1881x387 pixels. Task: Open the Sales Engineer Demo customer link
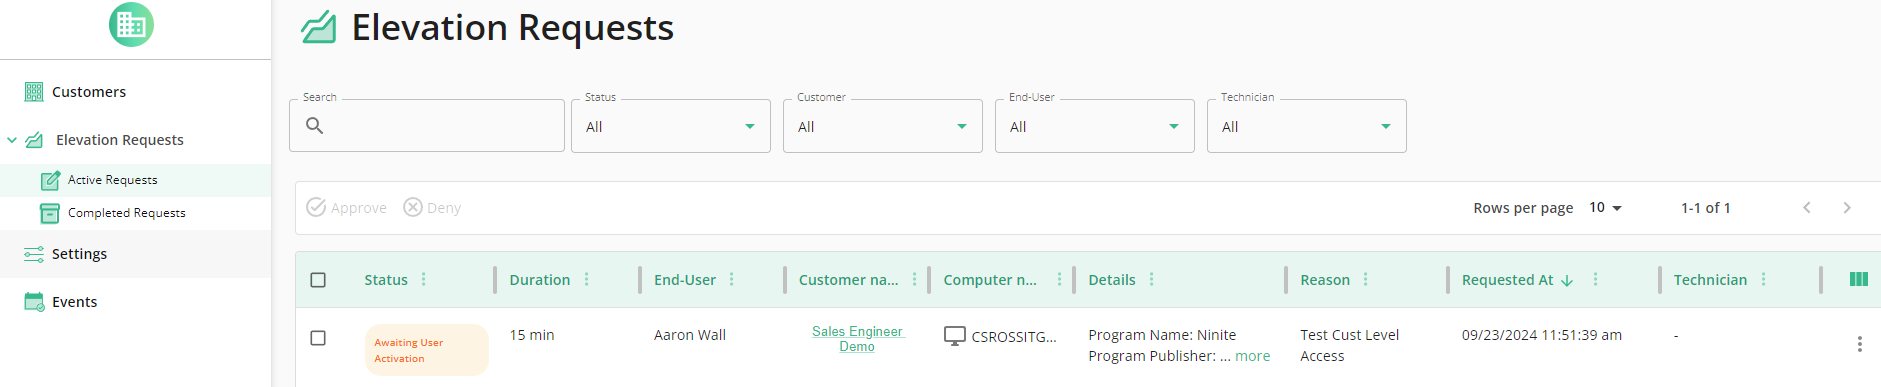tap(857, 339)
